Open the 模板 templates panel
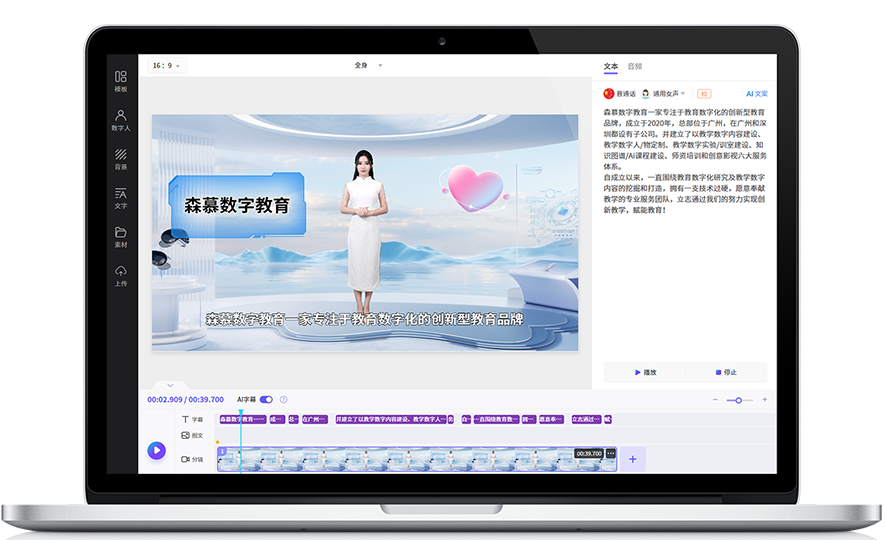The width and height of the screenshot is (885, 540). [x=121, y=80]
